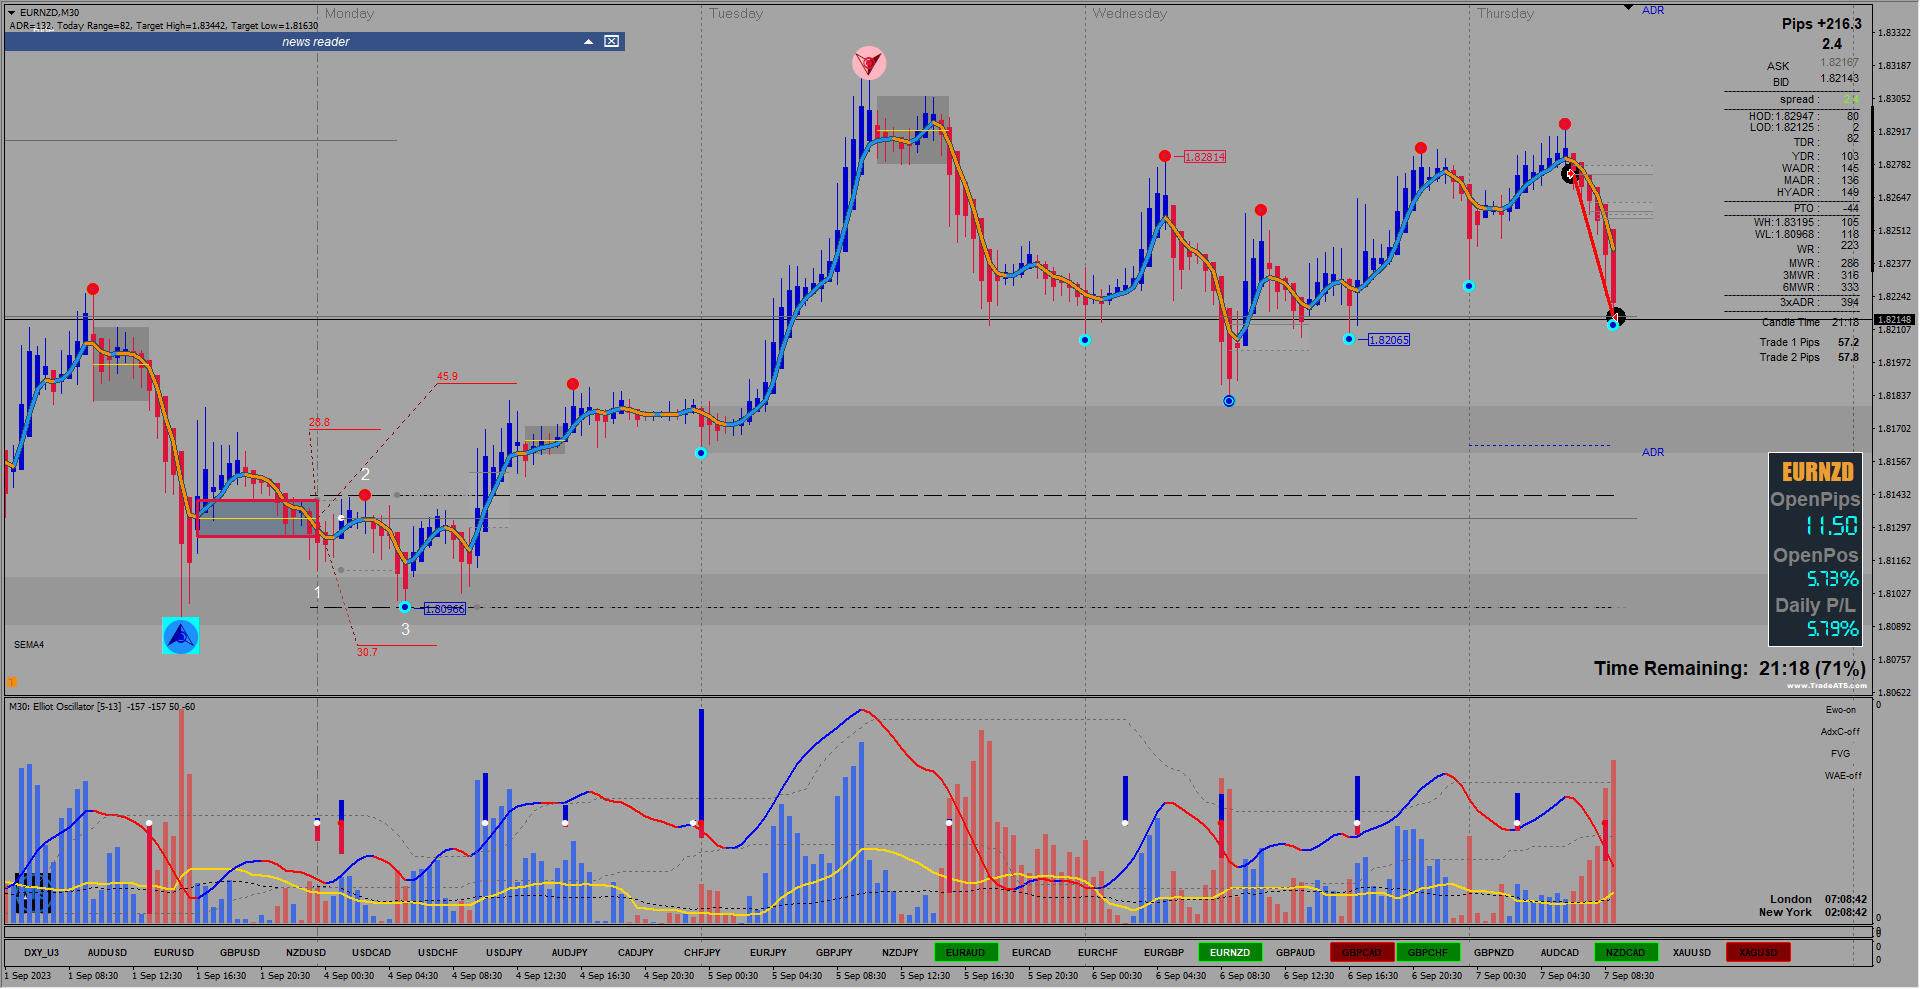1920x989 pixels.
Task: Select the 1.82065 price label
Action: pyautogui.click(x=1388, y=340)
